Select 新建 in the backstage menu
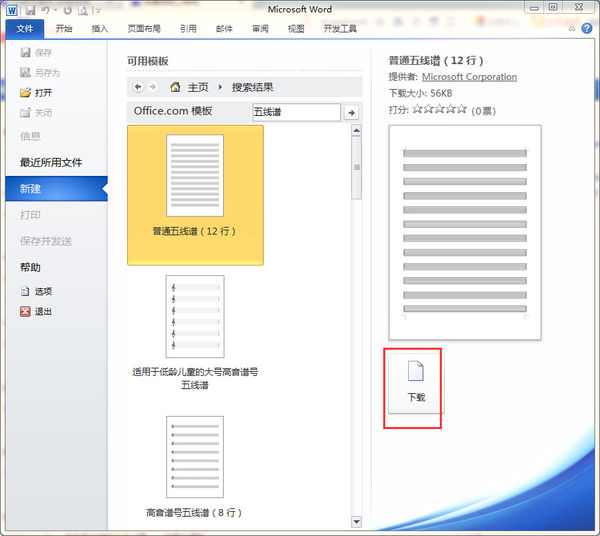The width and height of the screenshot is (600, 536). coord(57,189)
